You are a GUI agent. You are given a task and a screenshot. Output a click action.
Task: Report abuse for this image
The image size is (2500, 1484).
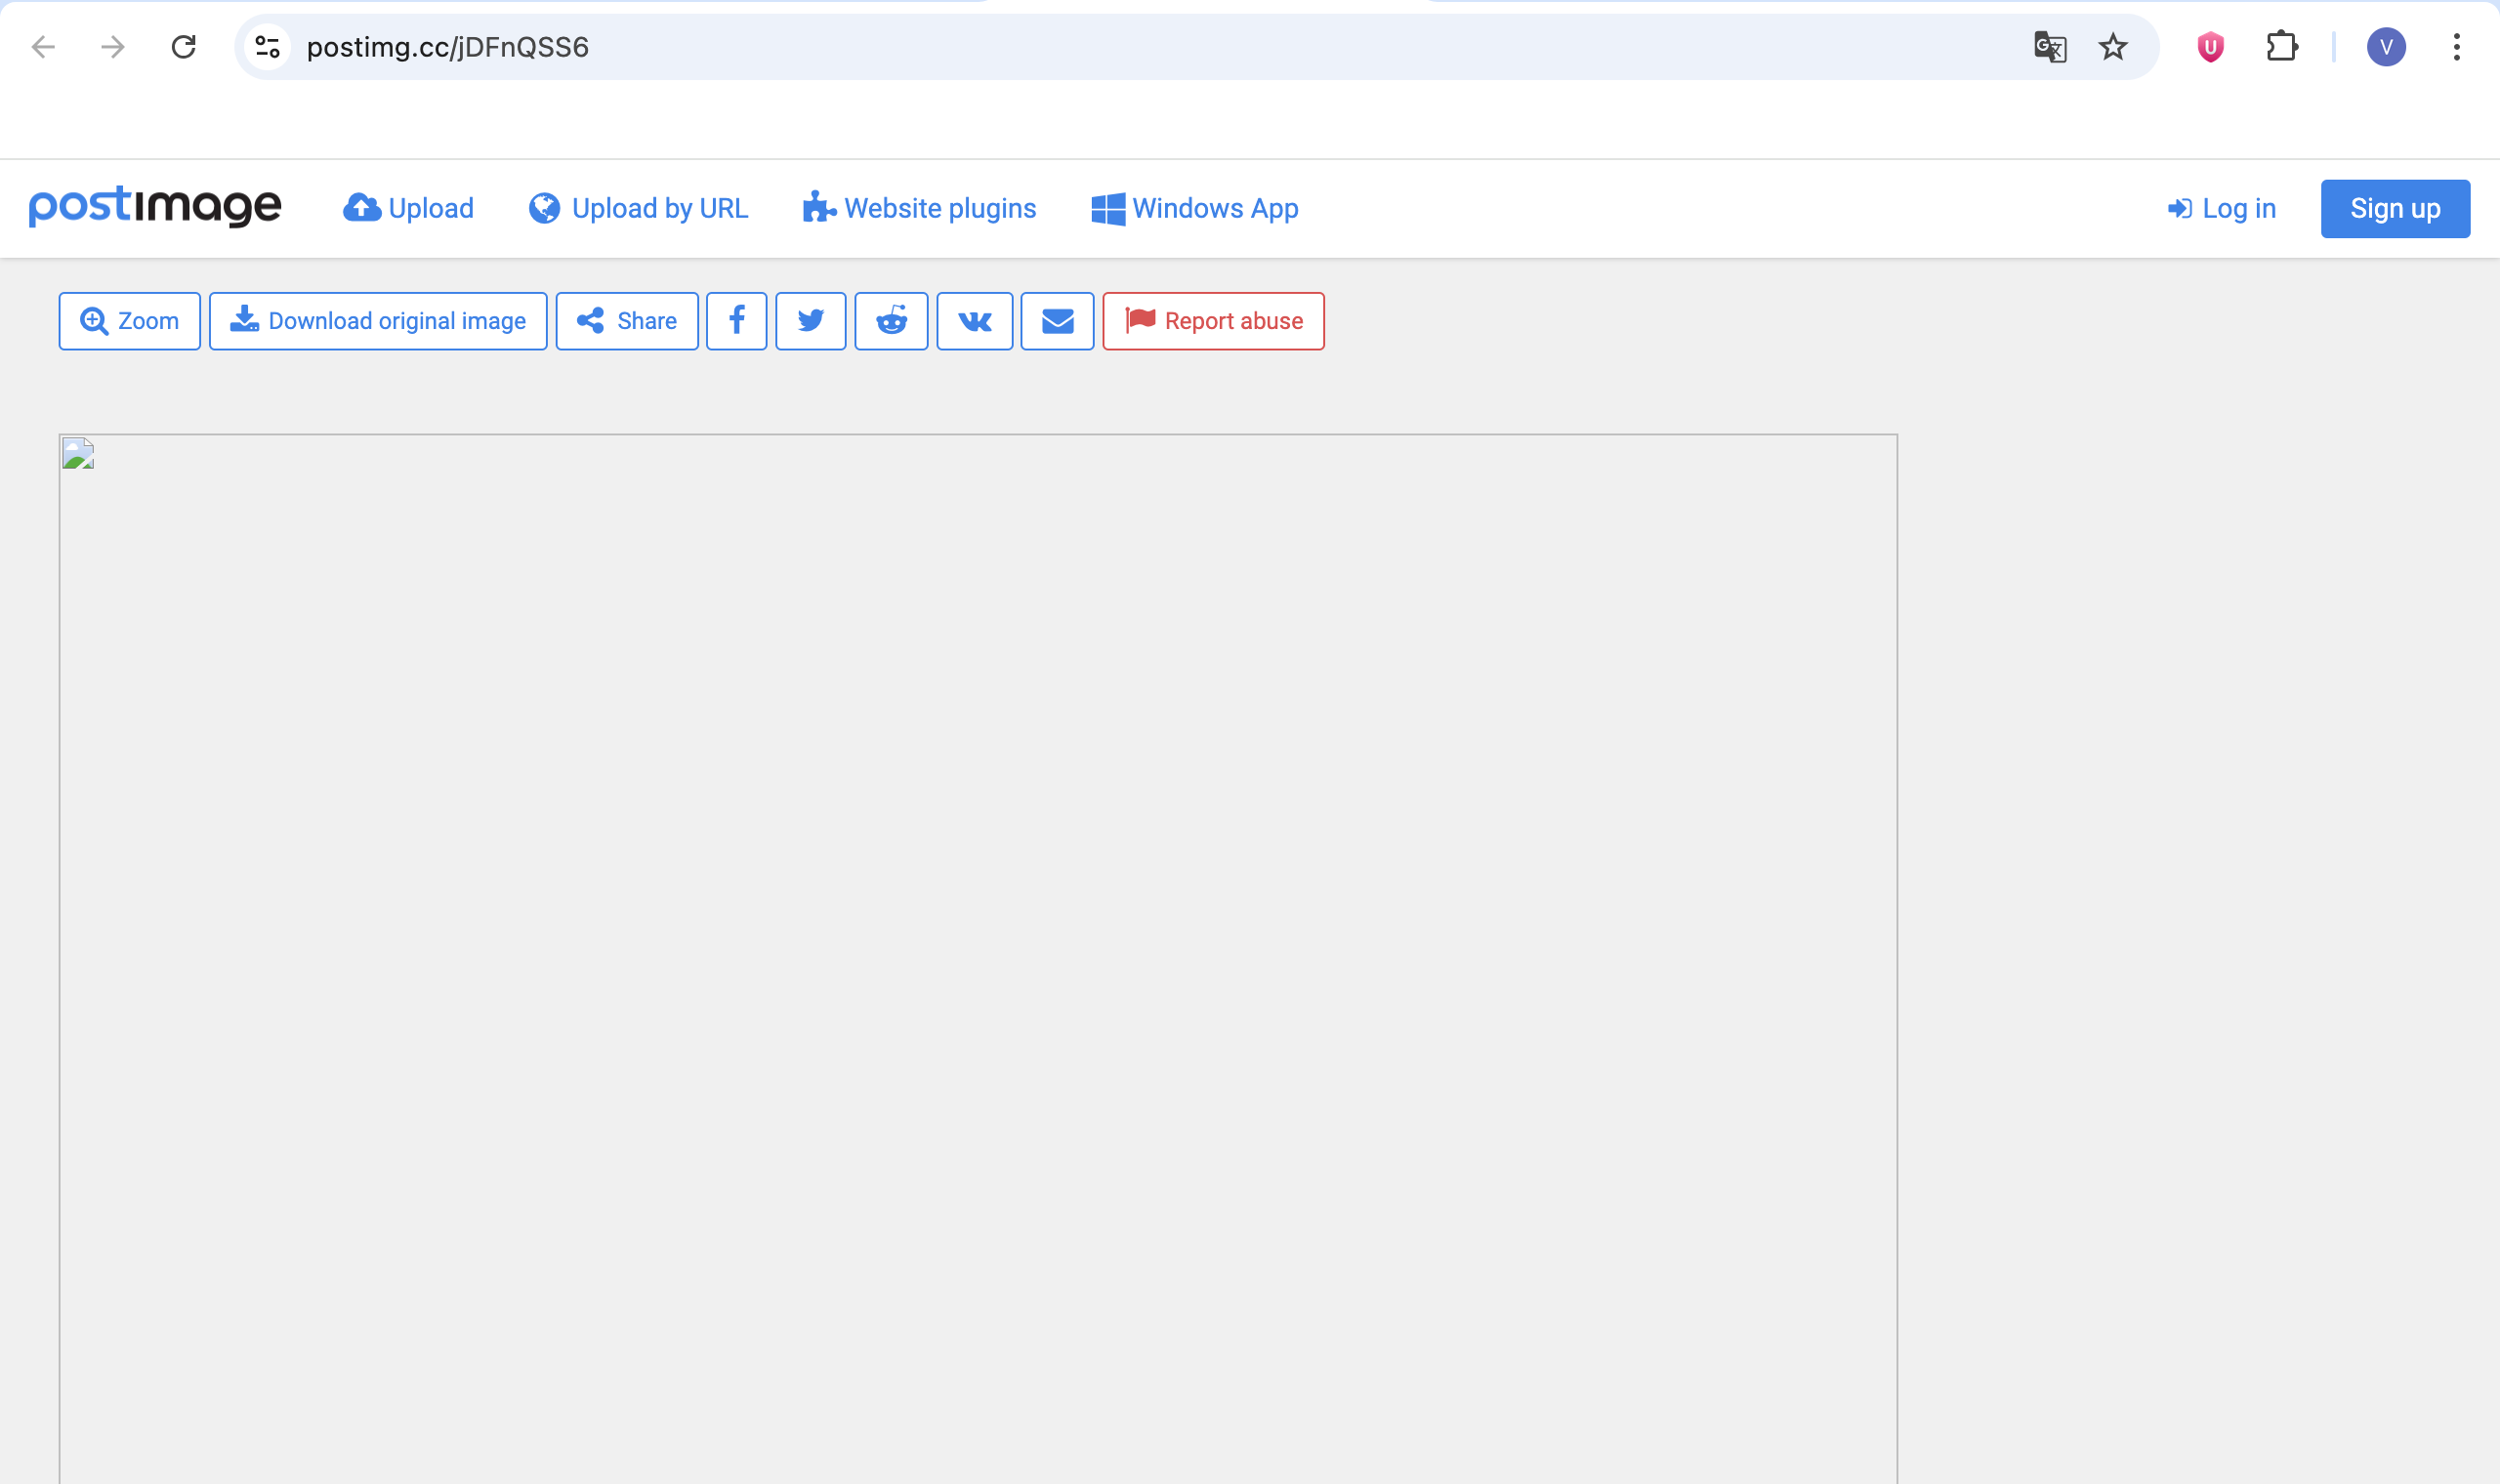coord(1213,321)
